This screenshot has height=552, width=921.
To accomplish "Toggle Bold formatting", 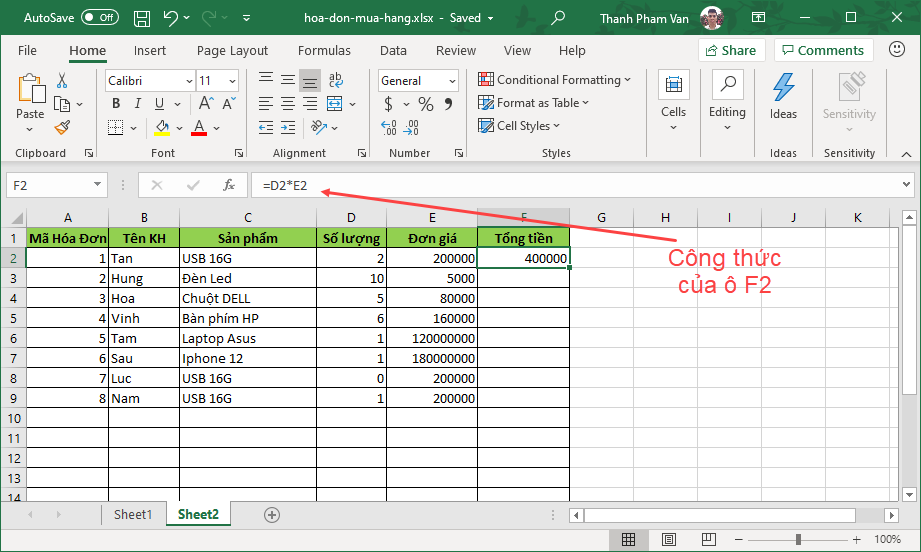I will [116, 104].
